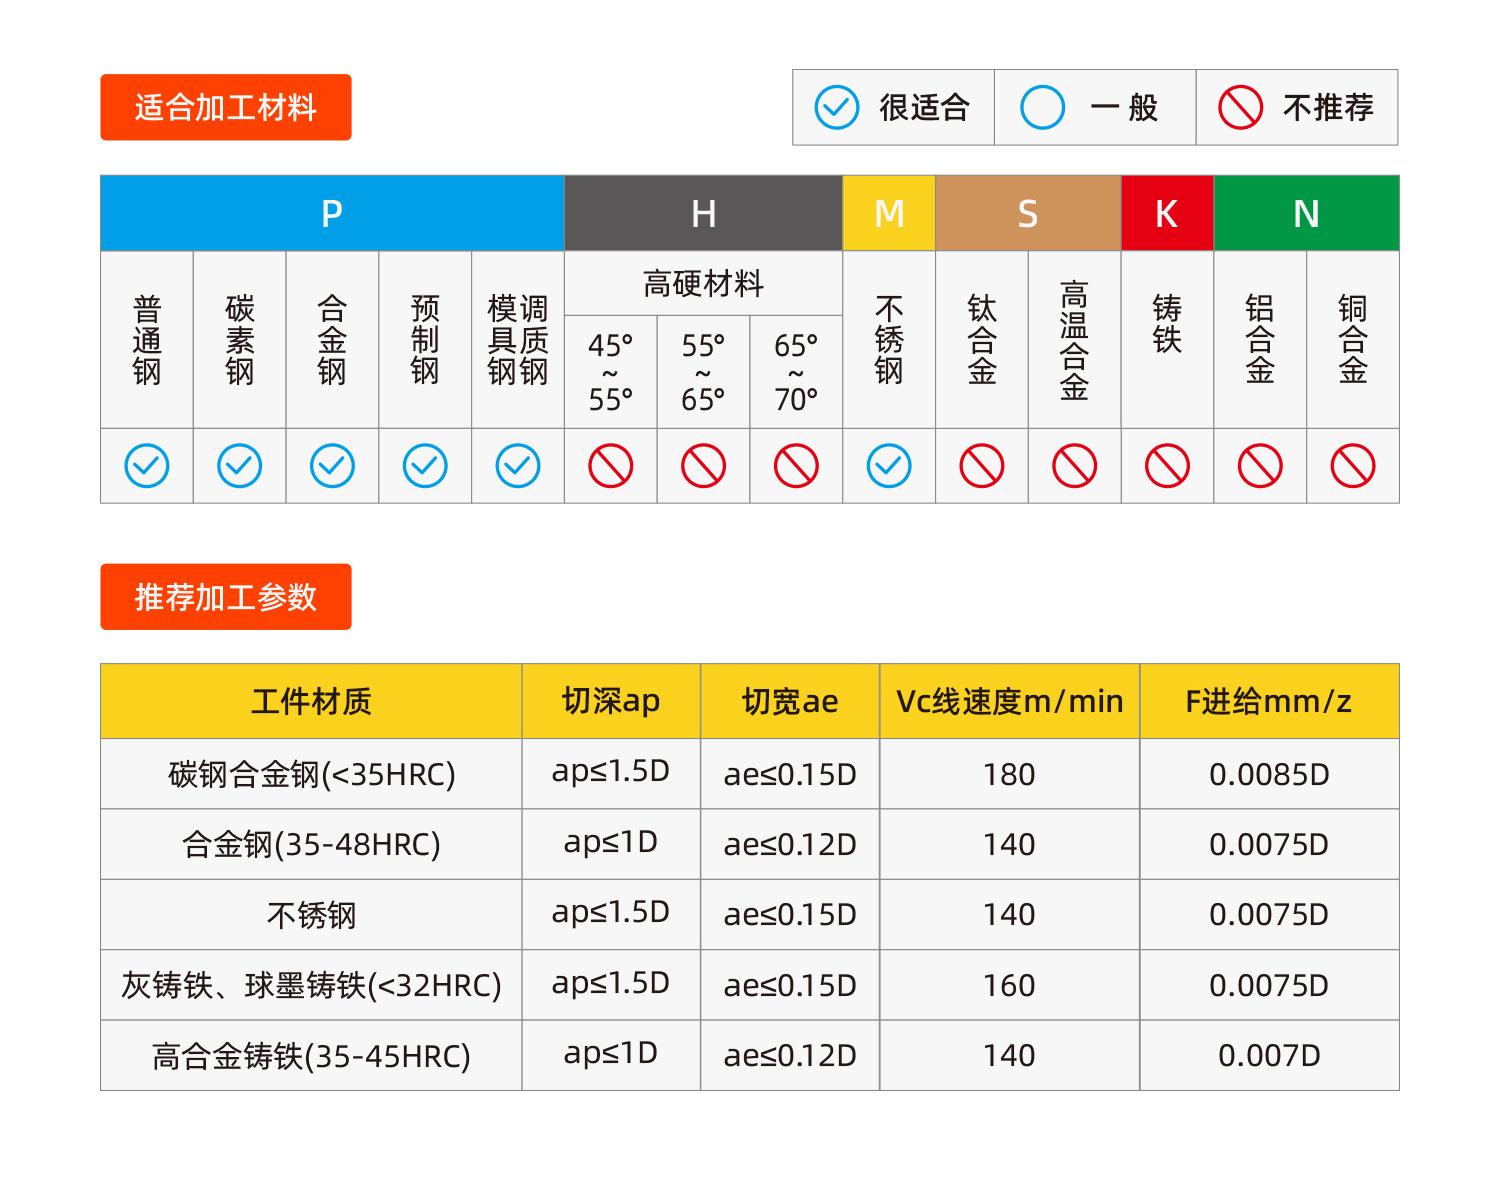Image resolution: width=1500 pixels, height=1180 pixels.
Task: Click the 适合加工材料 orange label
Action: (x=226, y=107)
